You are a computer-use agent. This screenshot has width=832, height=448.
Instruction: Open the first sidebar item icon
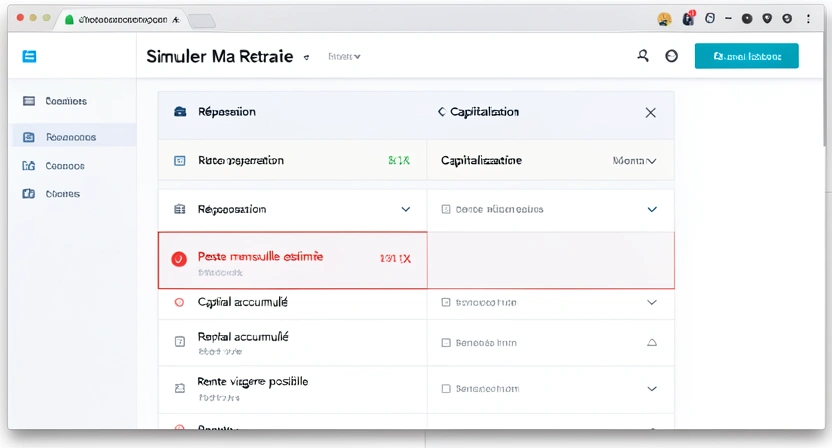tap(29, 101)
